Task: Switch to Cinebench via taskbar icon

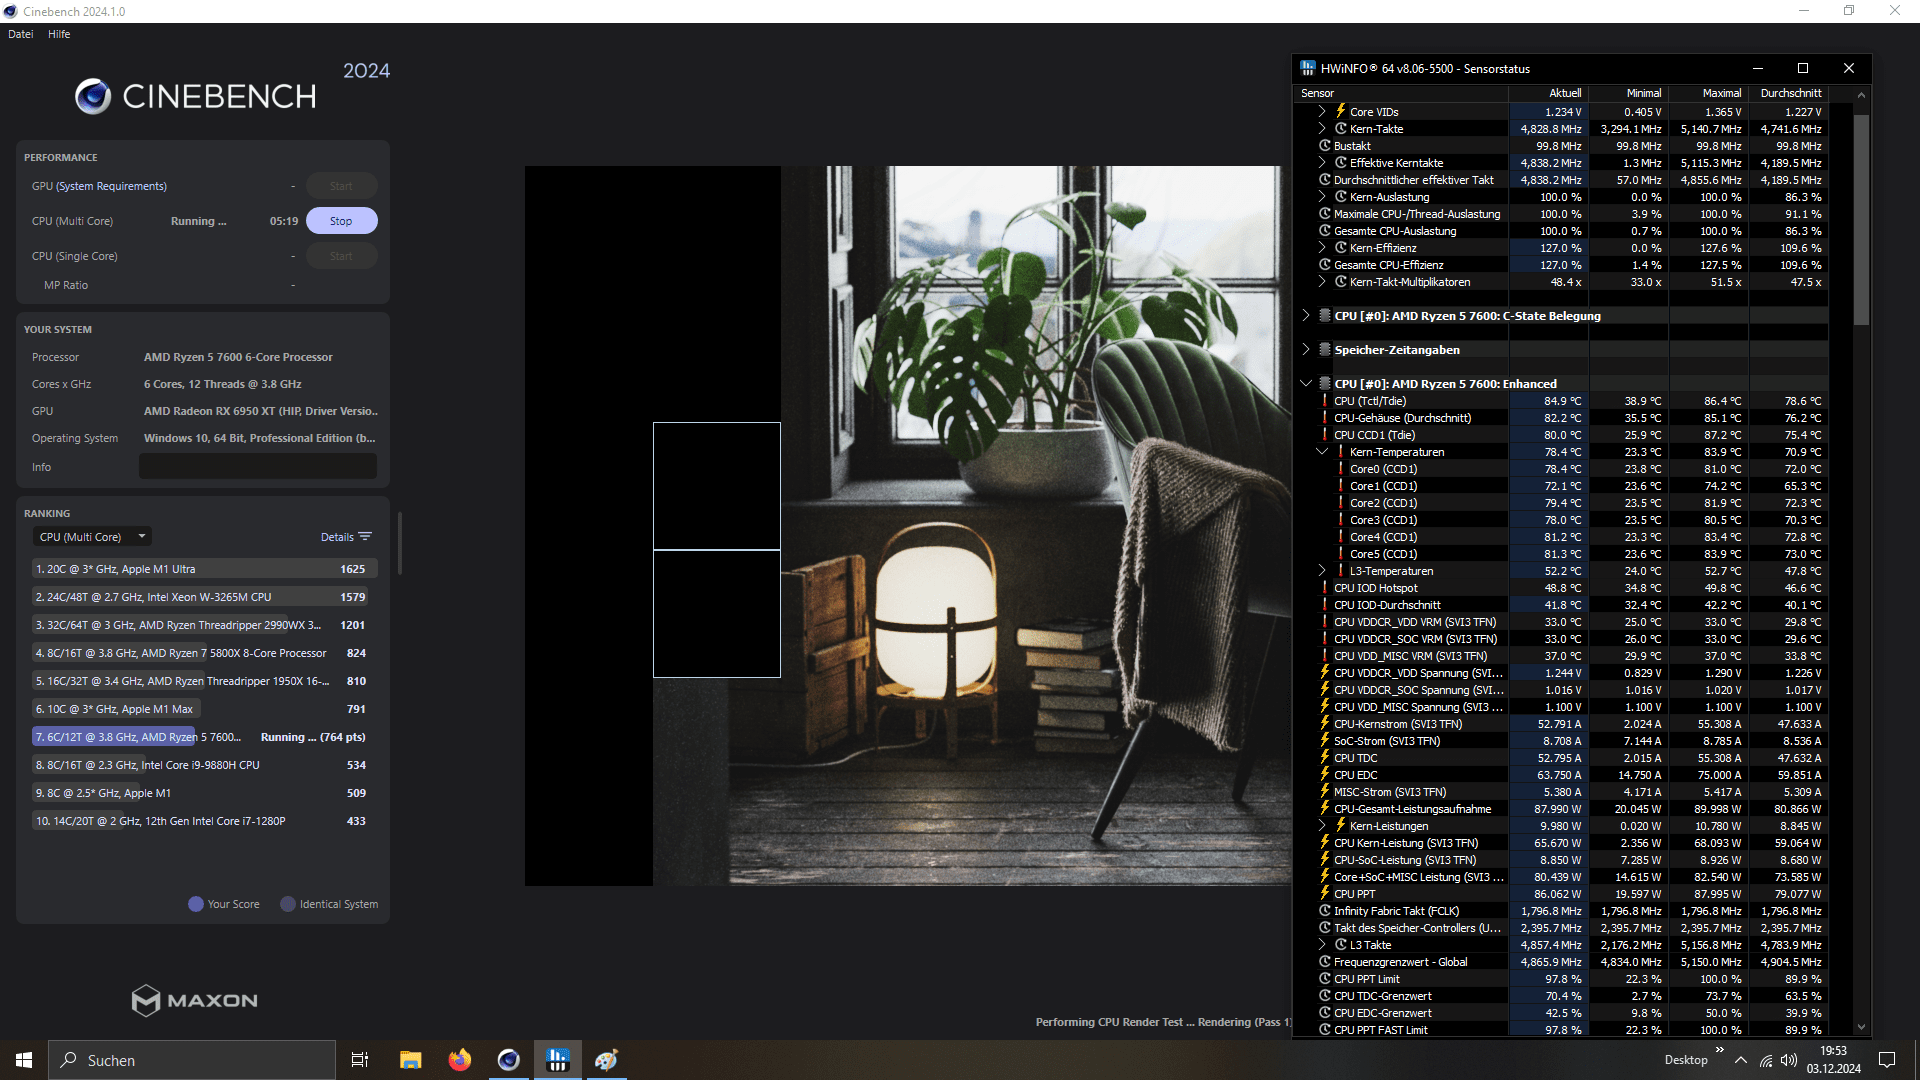Action: [x=509, y=1060]
